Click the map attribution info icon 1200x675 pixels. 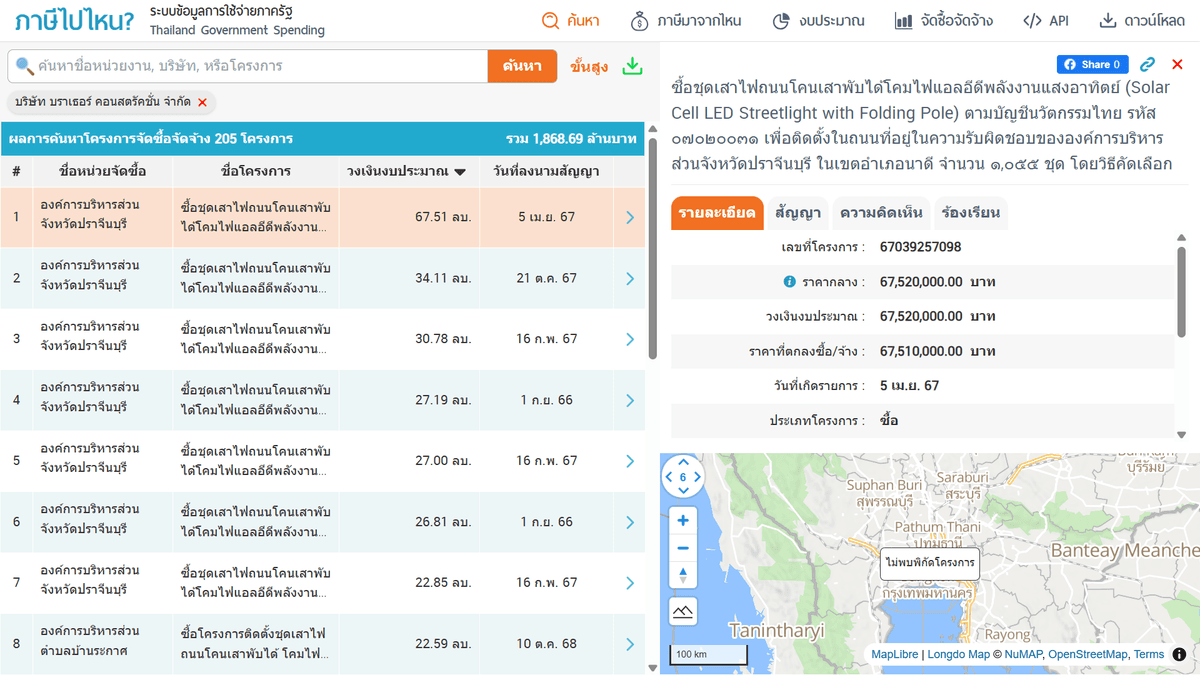(x=1181, y=655)
